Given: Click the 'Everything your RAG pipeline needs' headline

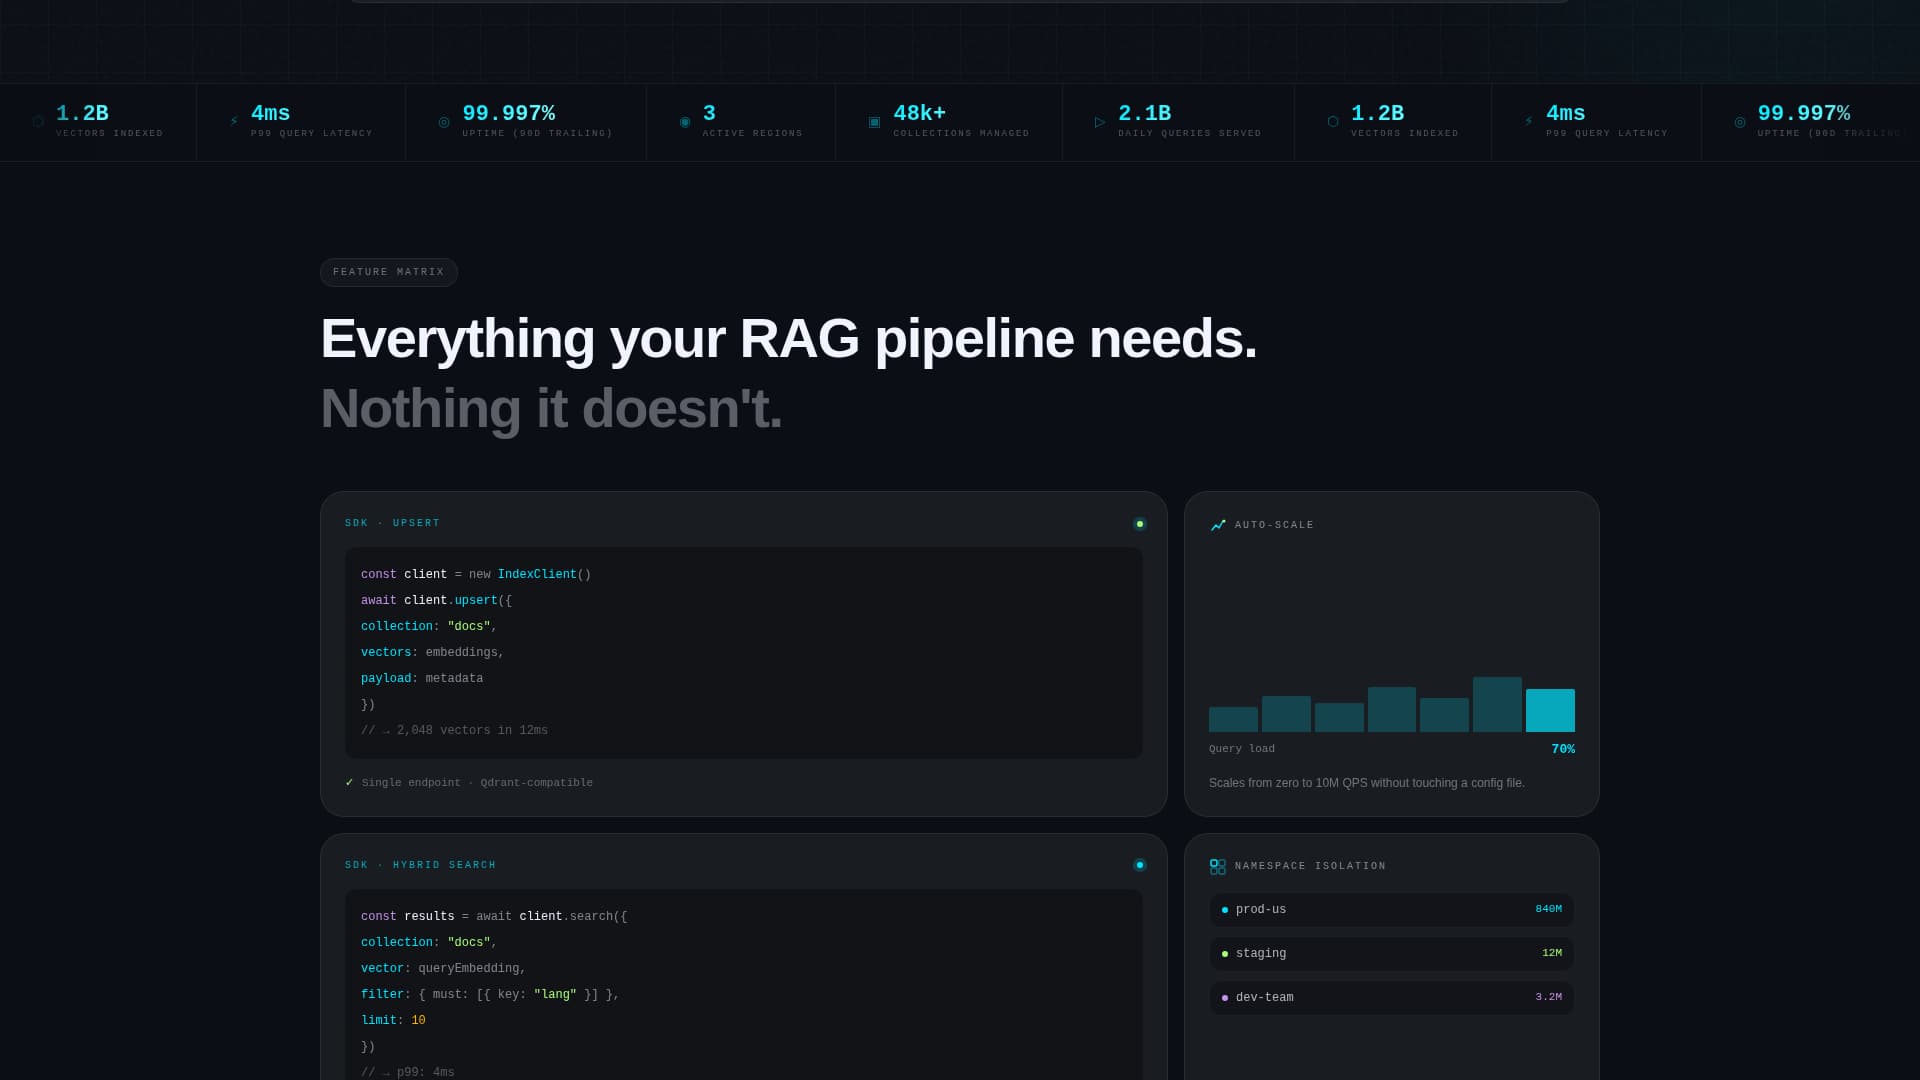Looking at the screenshot, I should 788,339.
